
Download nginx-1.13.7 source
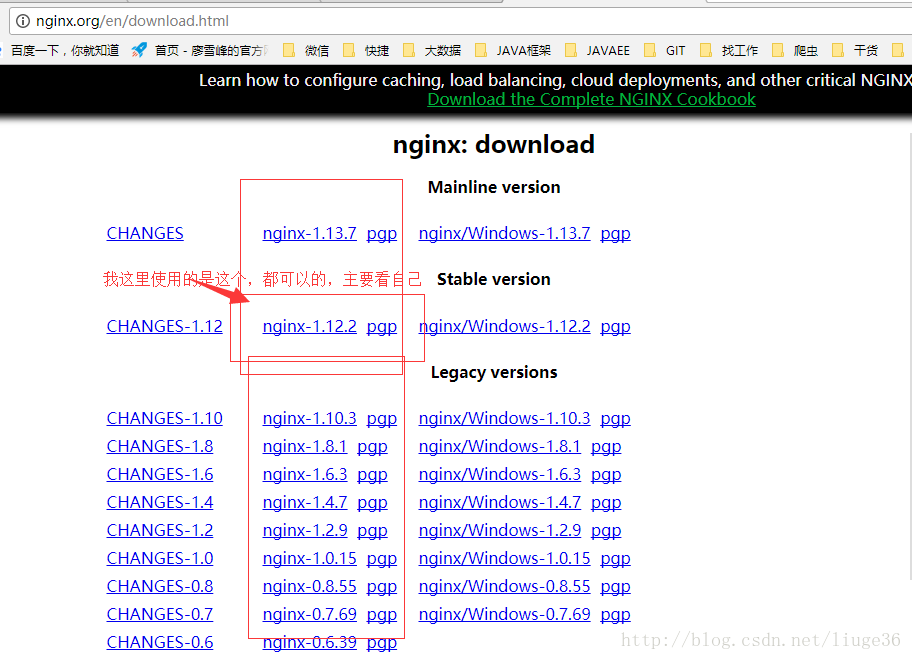(309, 233)
